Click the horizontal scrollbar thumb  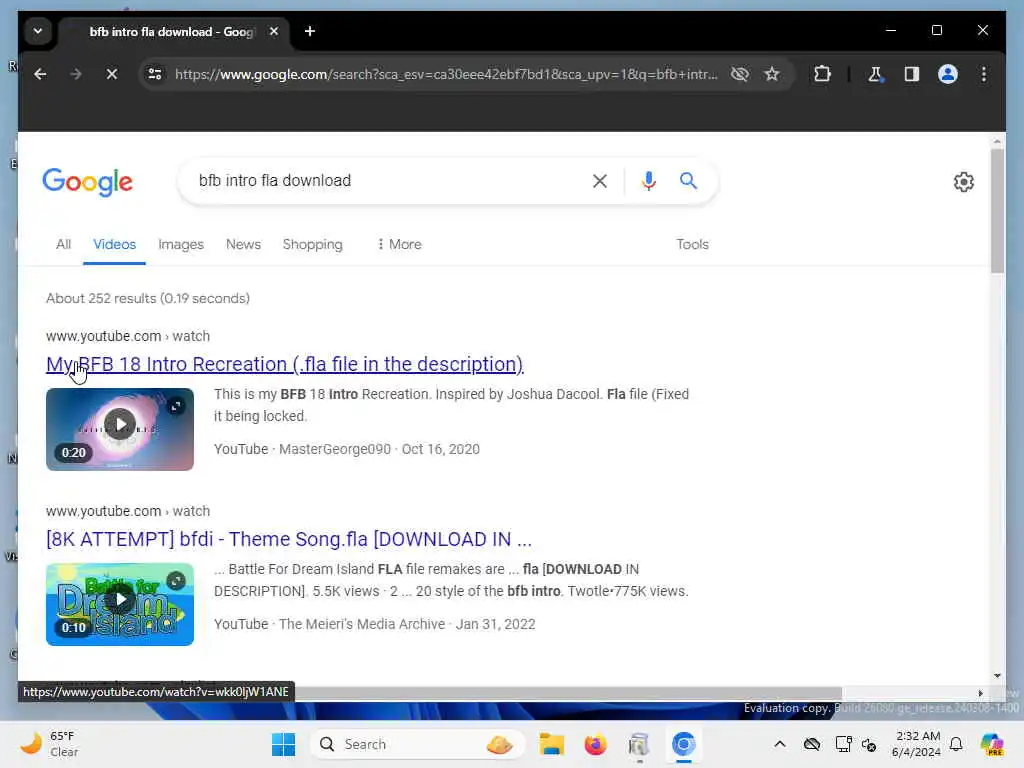click(x=568, y=693)
